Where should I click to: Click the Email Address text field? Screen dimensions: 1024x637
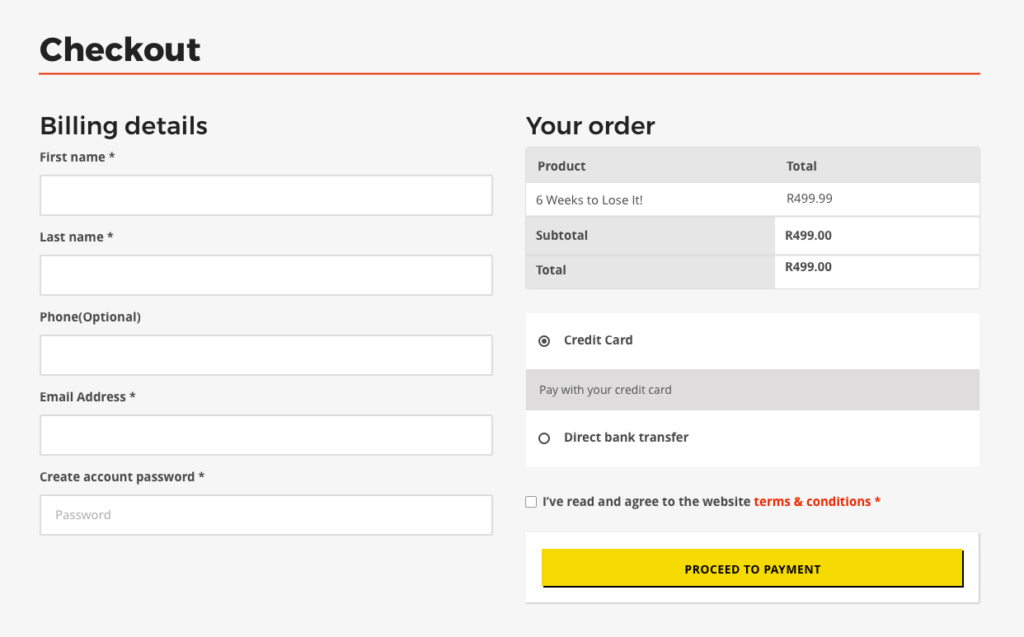tap(266, 435)
